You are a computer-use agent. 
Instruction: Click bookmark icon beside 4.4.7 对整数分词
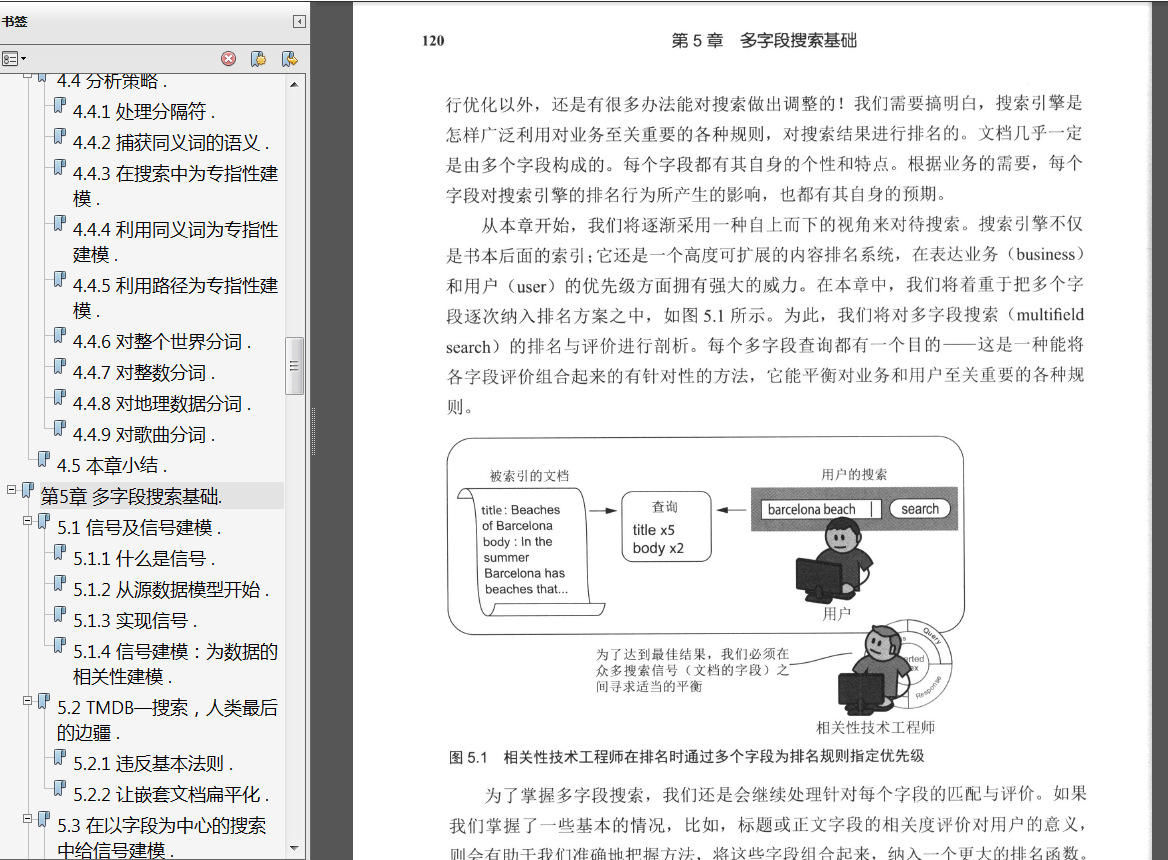pyautogui.click(x=60, y=367)
